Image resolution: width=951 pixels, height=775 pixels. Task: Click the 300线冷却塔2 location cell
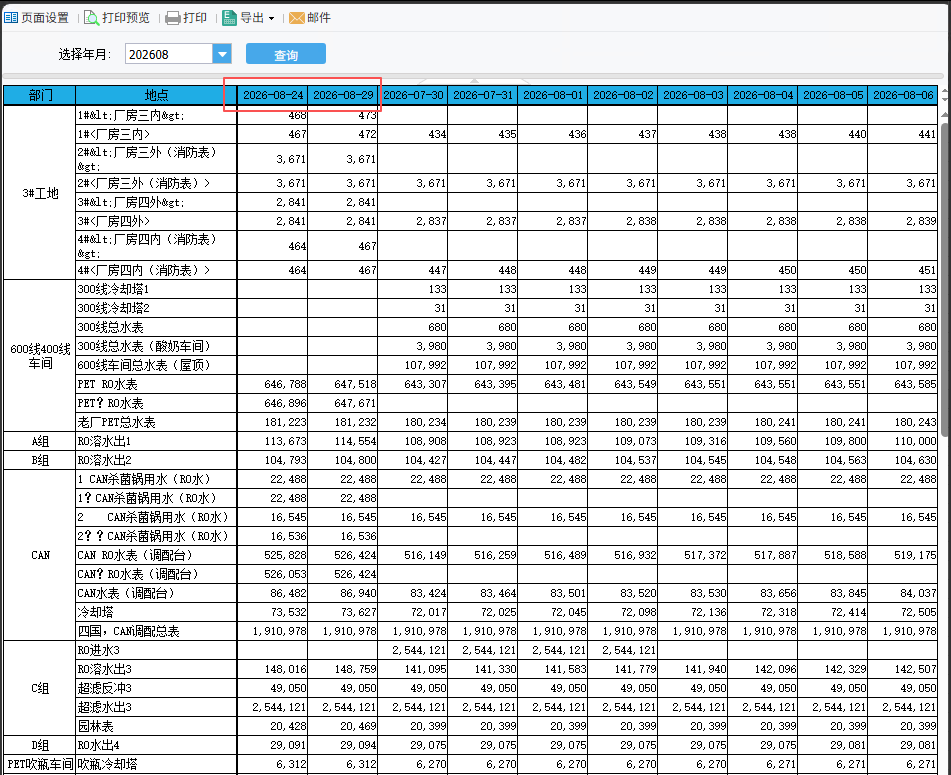click(156, 308)
